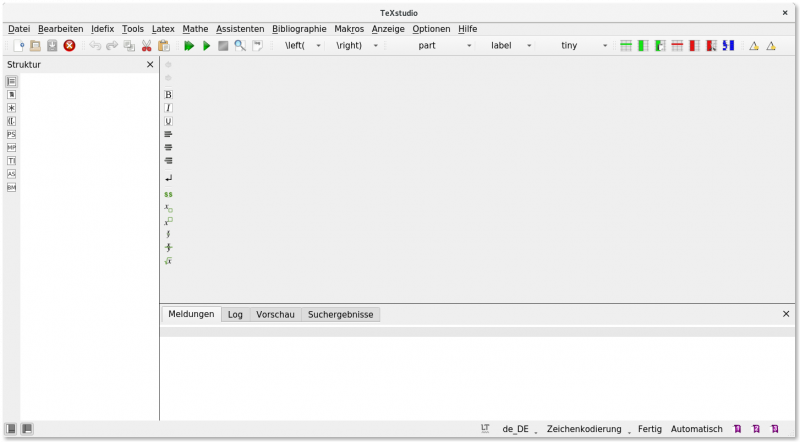Viewport: 800px width, 442px height.
Task: Open the Optionen menu
Action: point(431,29)
